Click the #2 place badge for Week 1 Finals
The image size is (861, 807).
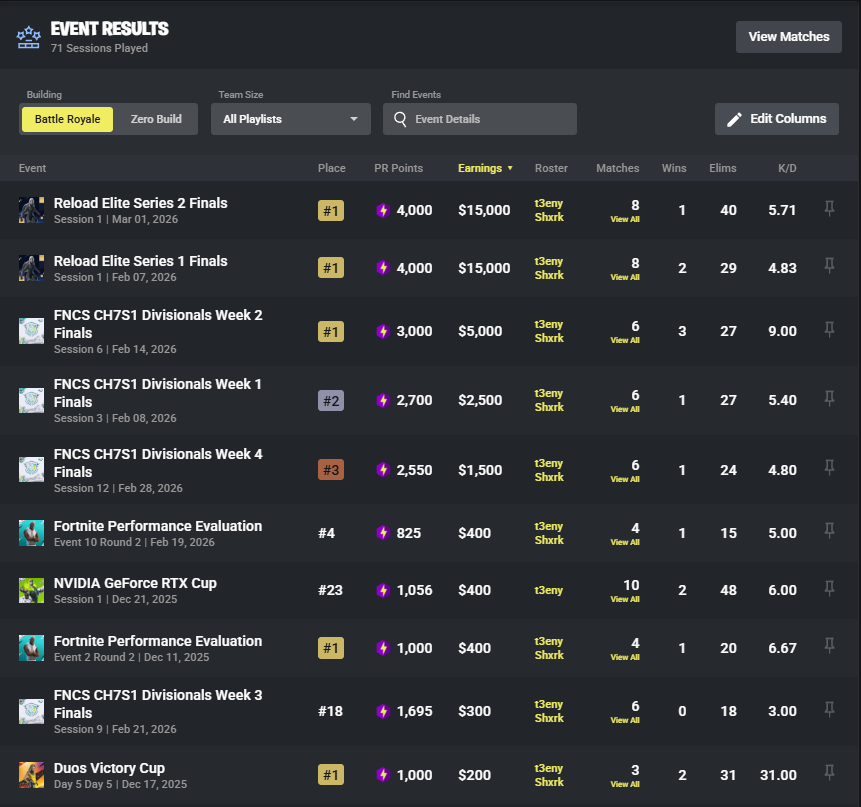(331, 401)
